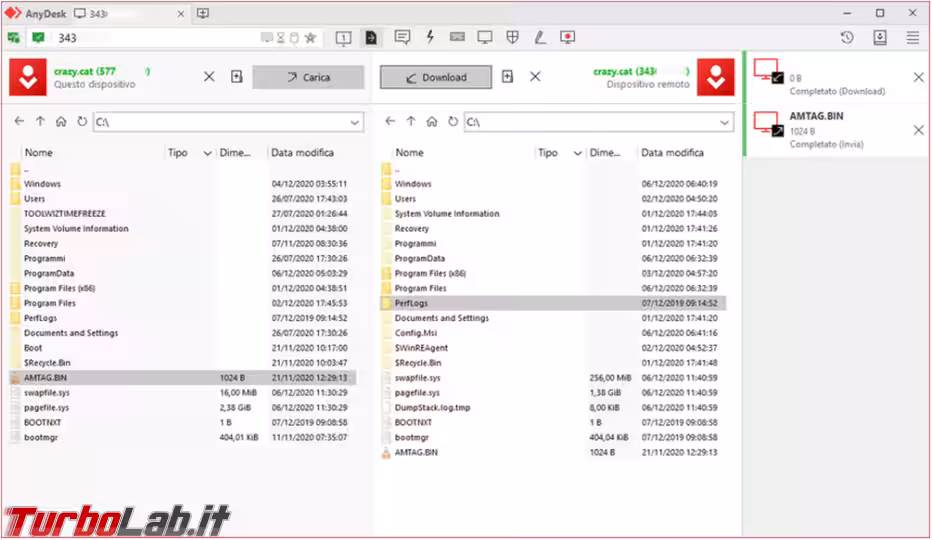Expand the local path C:\ dropdown

click(x=355, y=123)
